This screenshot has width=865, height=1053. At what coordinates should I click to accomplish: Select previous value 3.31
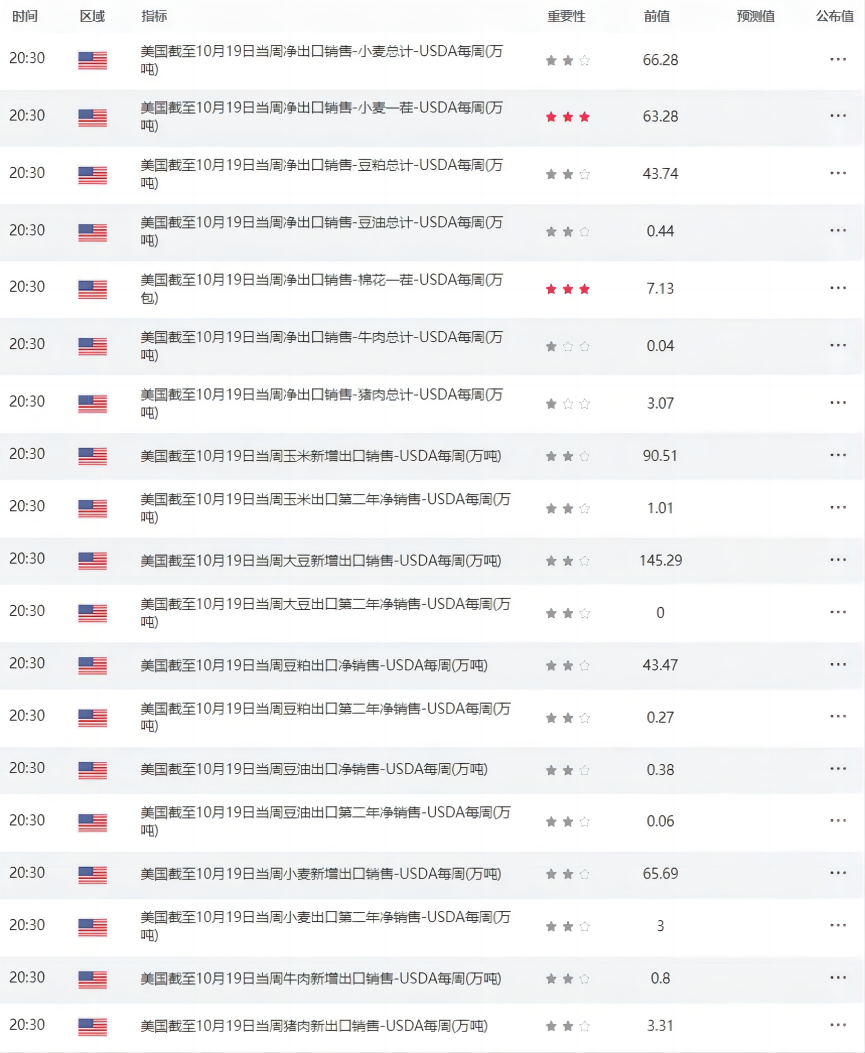(x=660, y=1025)
